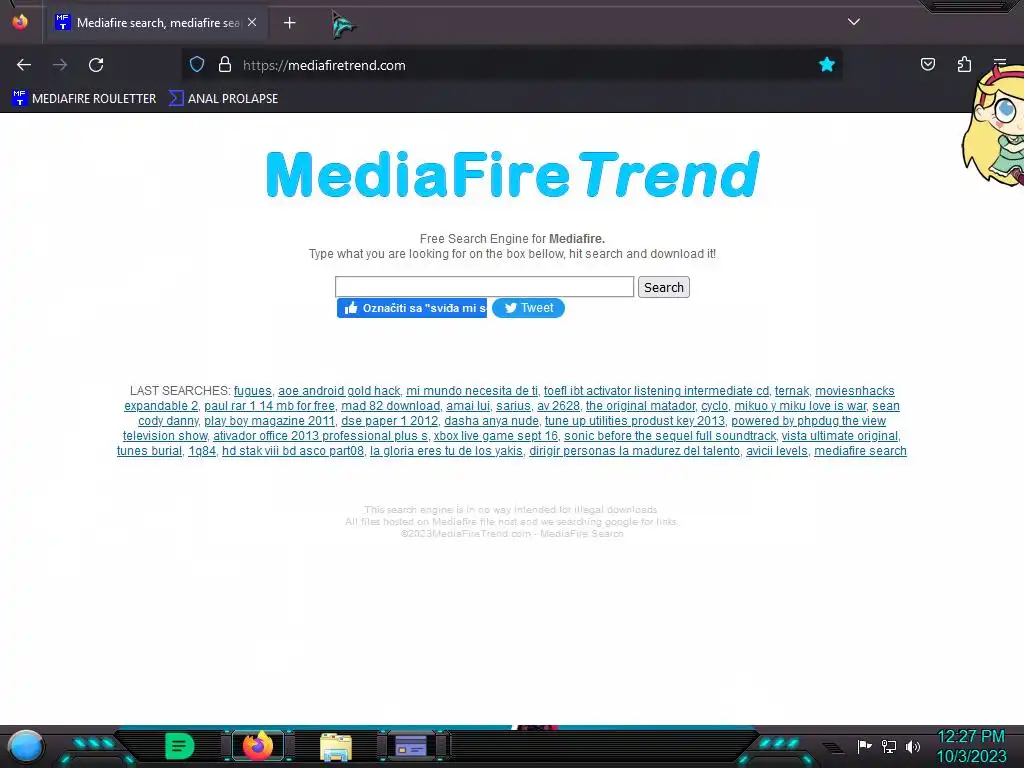This screenshot has height=768, width=1024.
Task: Click the volume speaker tray icon
Action: pos(913,746)
